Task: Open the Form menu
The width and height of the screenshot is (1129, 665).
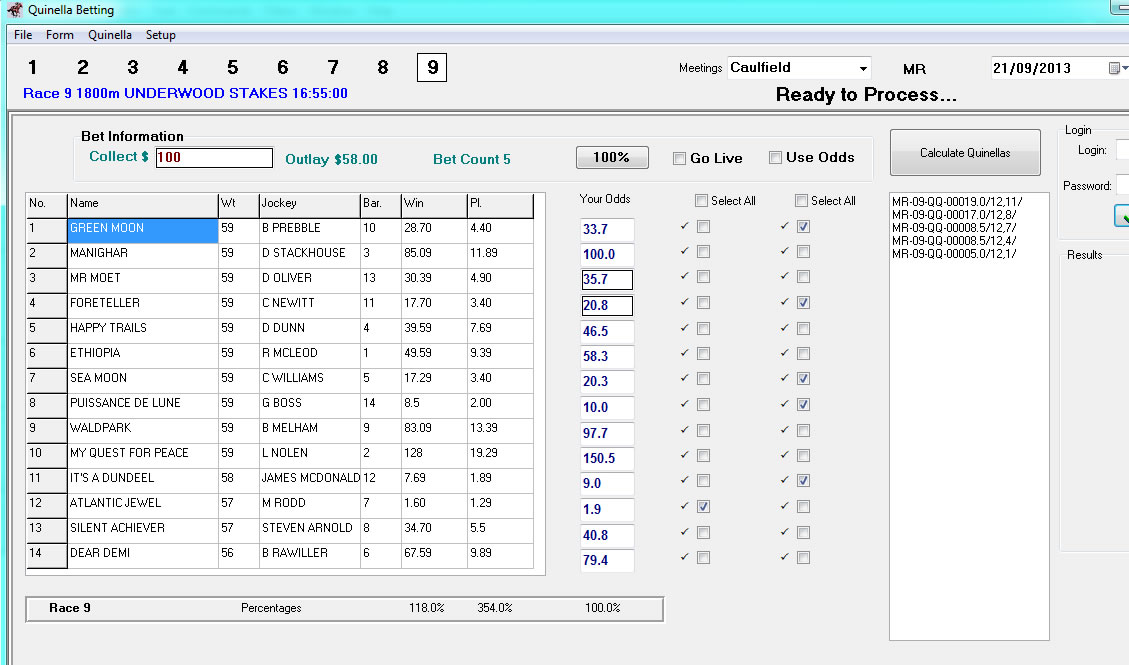Action: (x=60, y=35)
